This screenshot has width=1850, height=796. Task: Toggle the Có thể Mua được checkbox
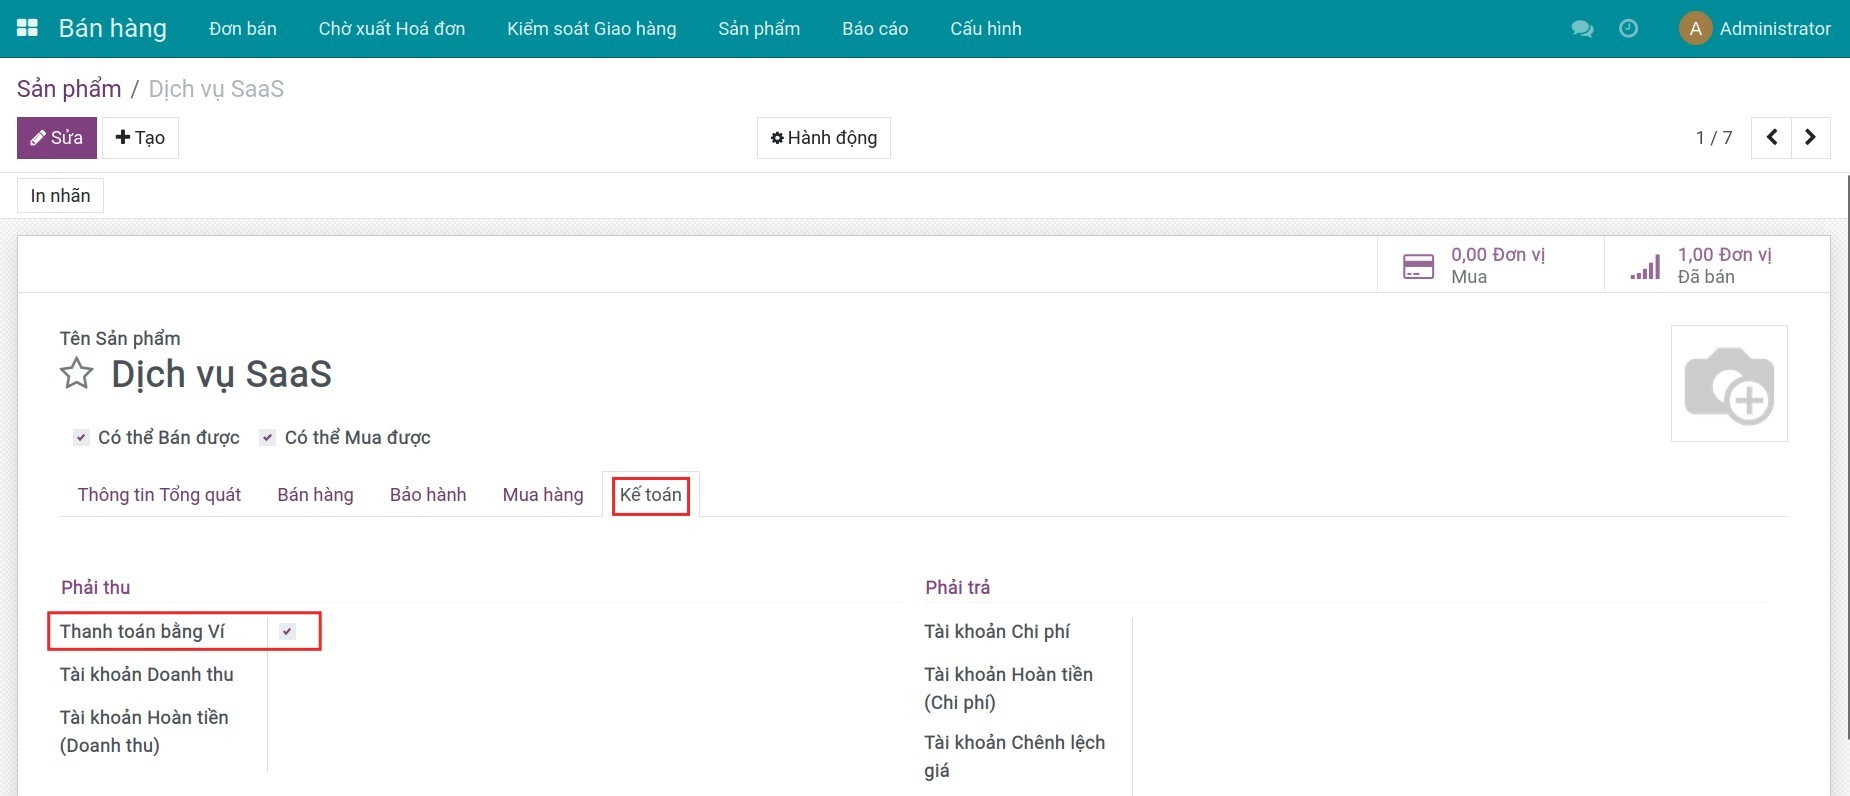click(x=267, y=438)
